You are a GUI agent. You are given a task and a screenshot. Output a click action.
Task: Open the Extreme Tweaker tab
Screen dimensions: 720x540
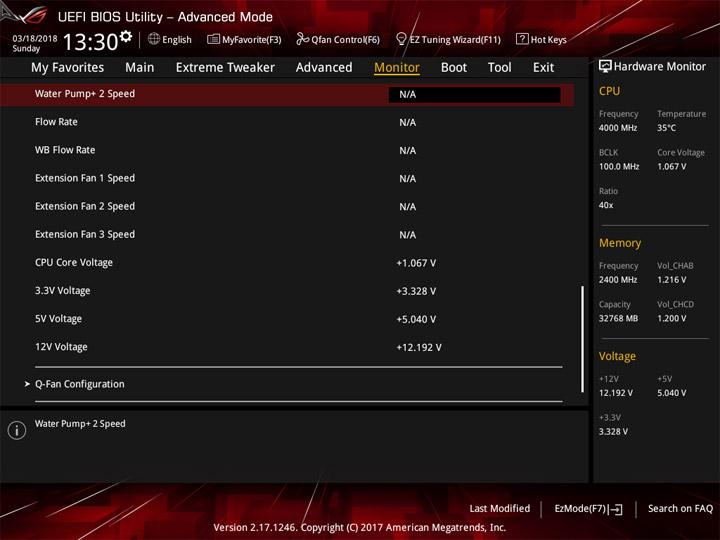pyautogui.click(x=225, y=68)
